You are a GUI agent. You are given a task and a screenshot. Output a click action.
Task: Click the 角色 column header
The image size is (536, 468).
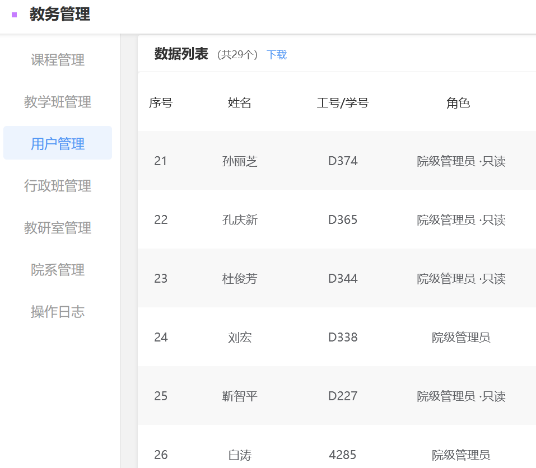pyautogui.click(x=458, y=103)
